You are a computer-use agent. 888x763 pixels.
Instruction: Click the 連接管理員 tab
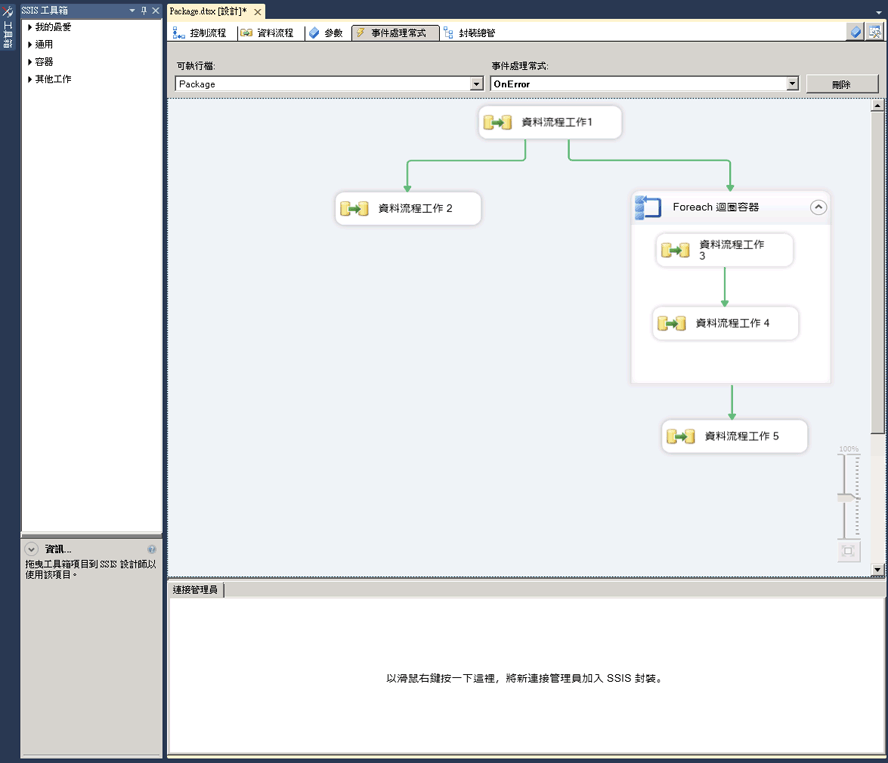[x=195, y=590]
